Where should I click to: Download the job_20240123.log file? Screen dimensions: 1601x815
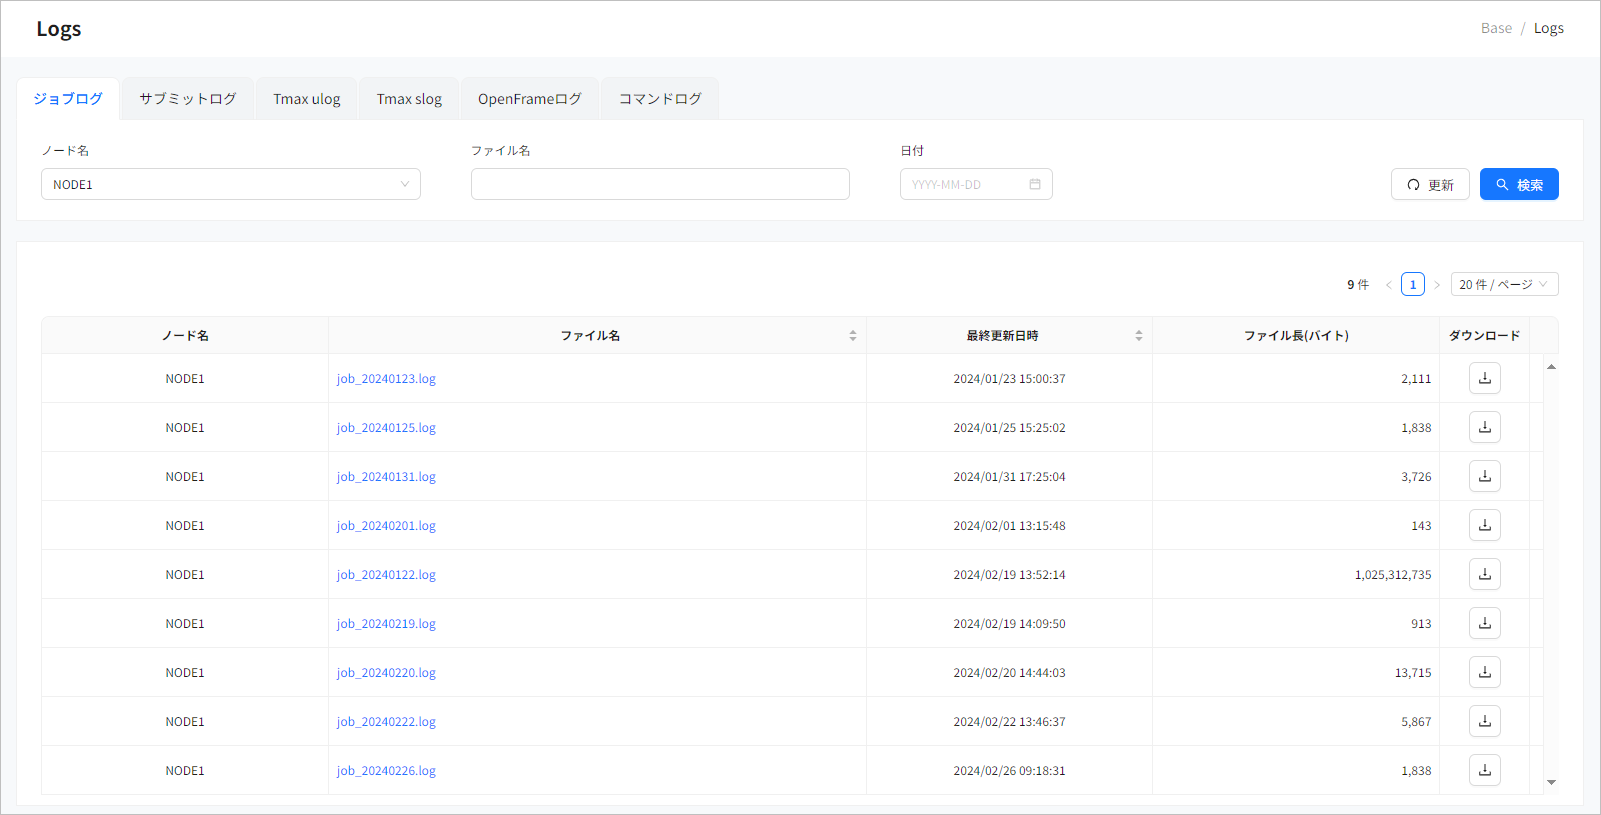1484,378
